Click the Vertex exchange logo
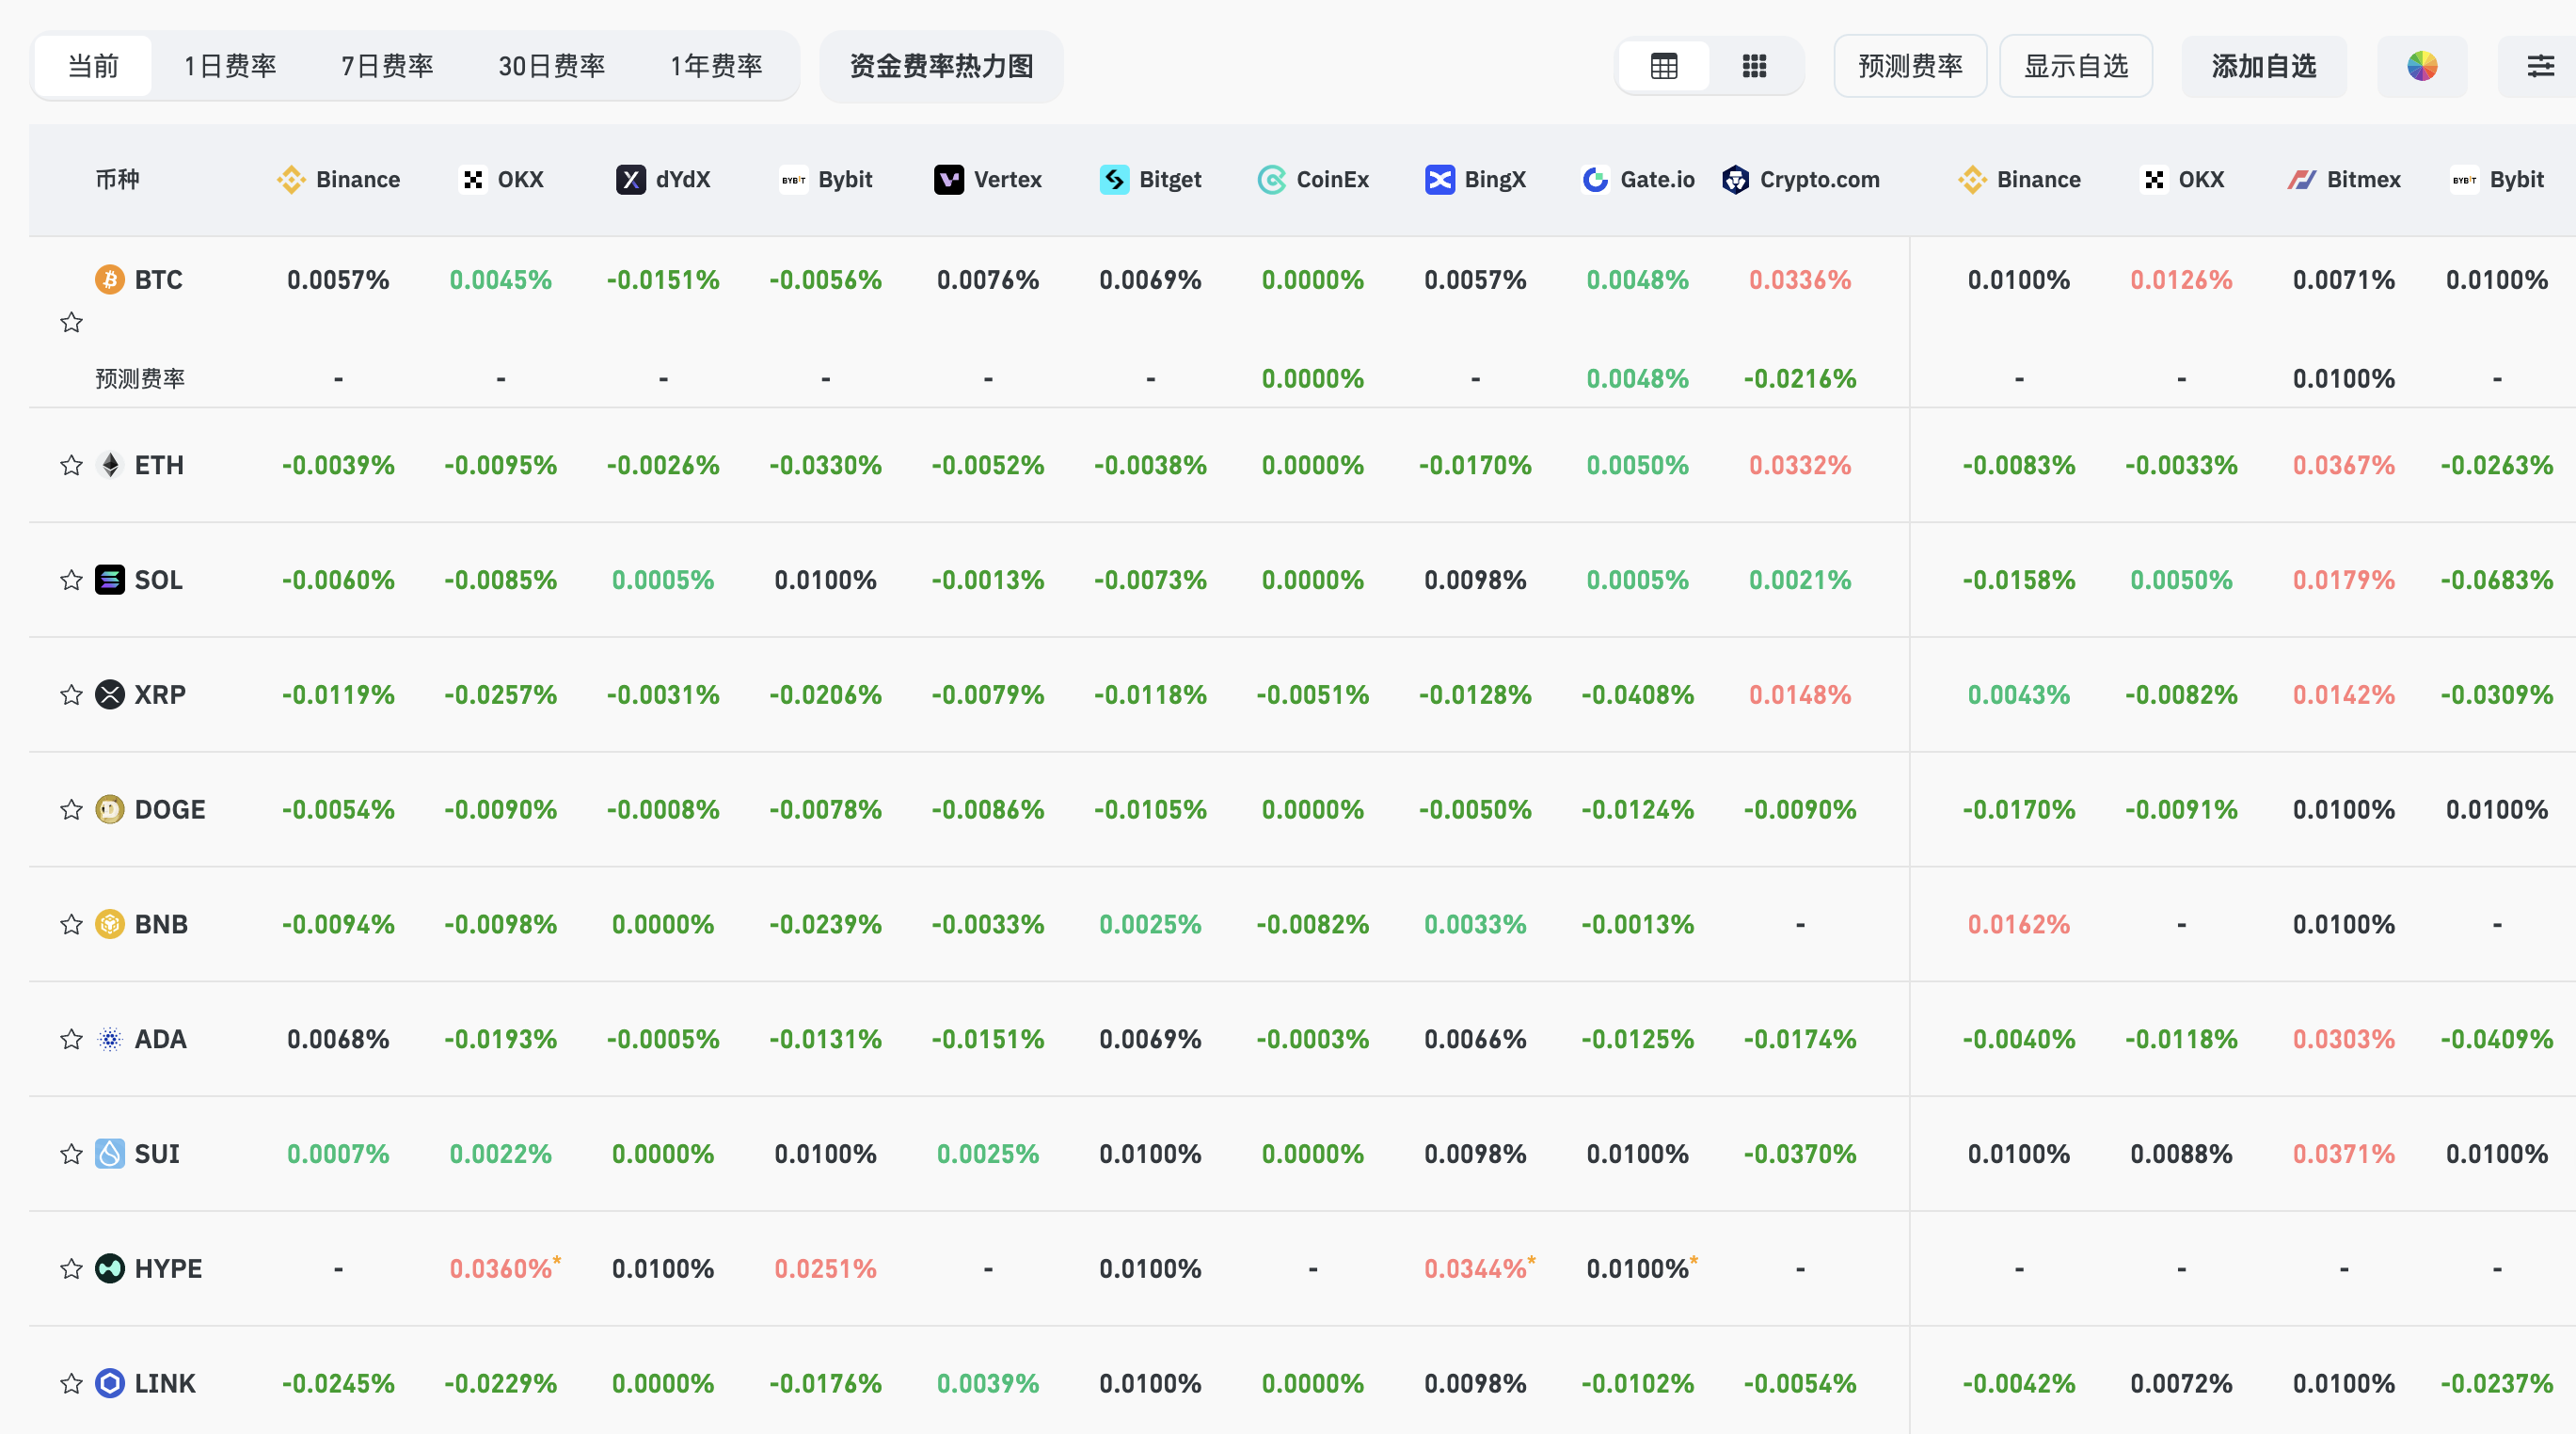Image resolution: width=2576 pixels, height=1434 pixels. (x=948, y=180)
